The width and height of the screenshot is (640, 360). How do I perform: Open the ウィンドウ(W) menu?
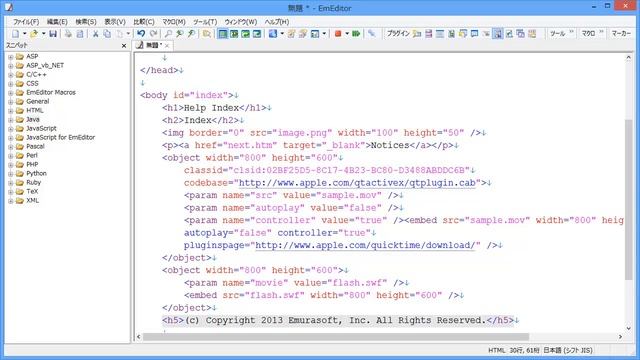click(x=240, y=22)
